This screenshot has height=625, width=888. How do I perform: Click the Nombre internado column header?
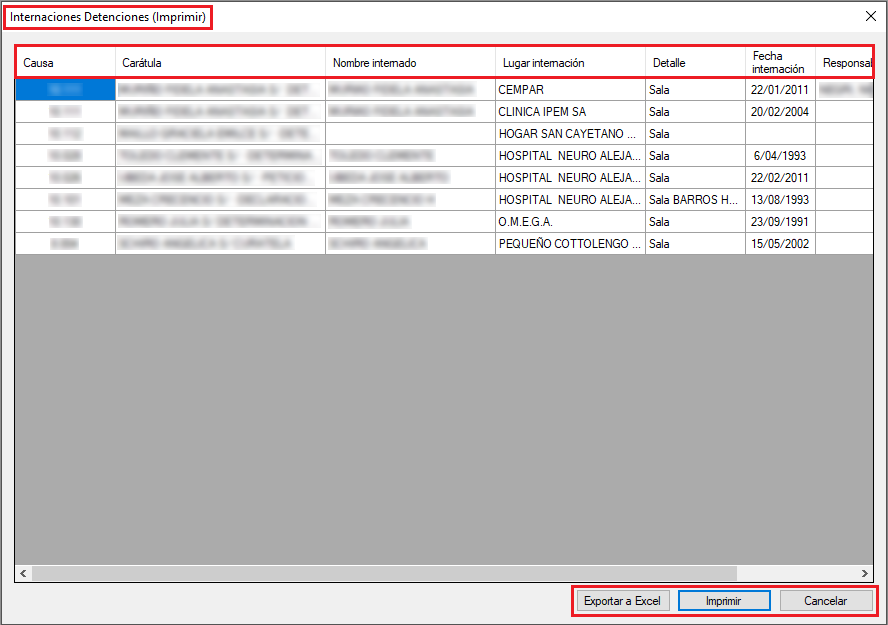(x=410, y=63)
